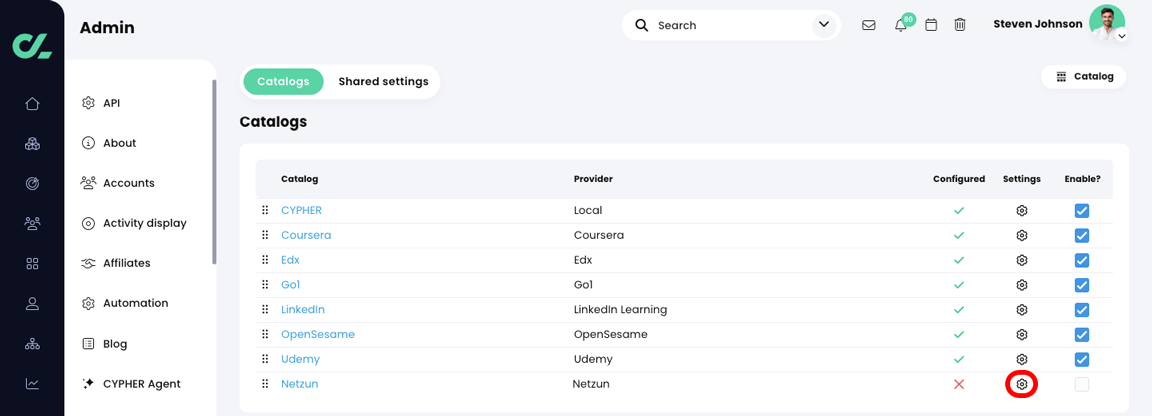
Task: Disable the CYPHER catalog checkbox
Action: pos(1081,211)
